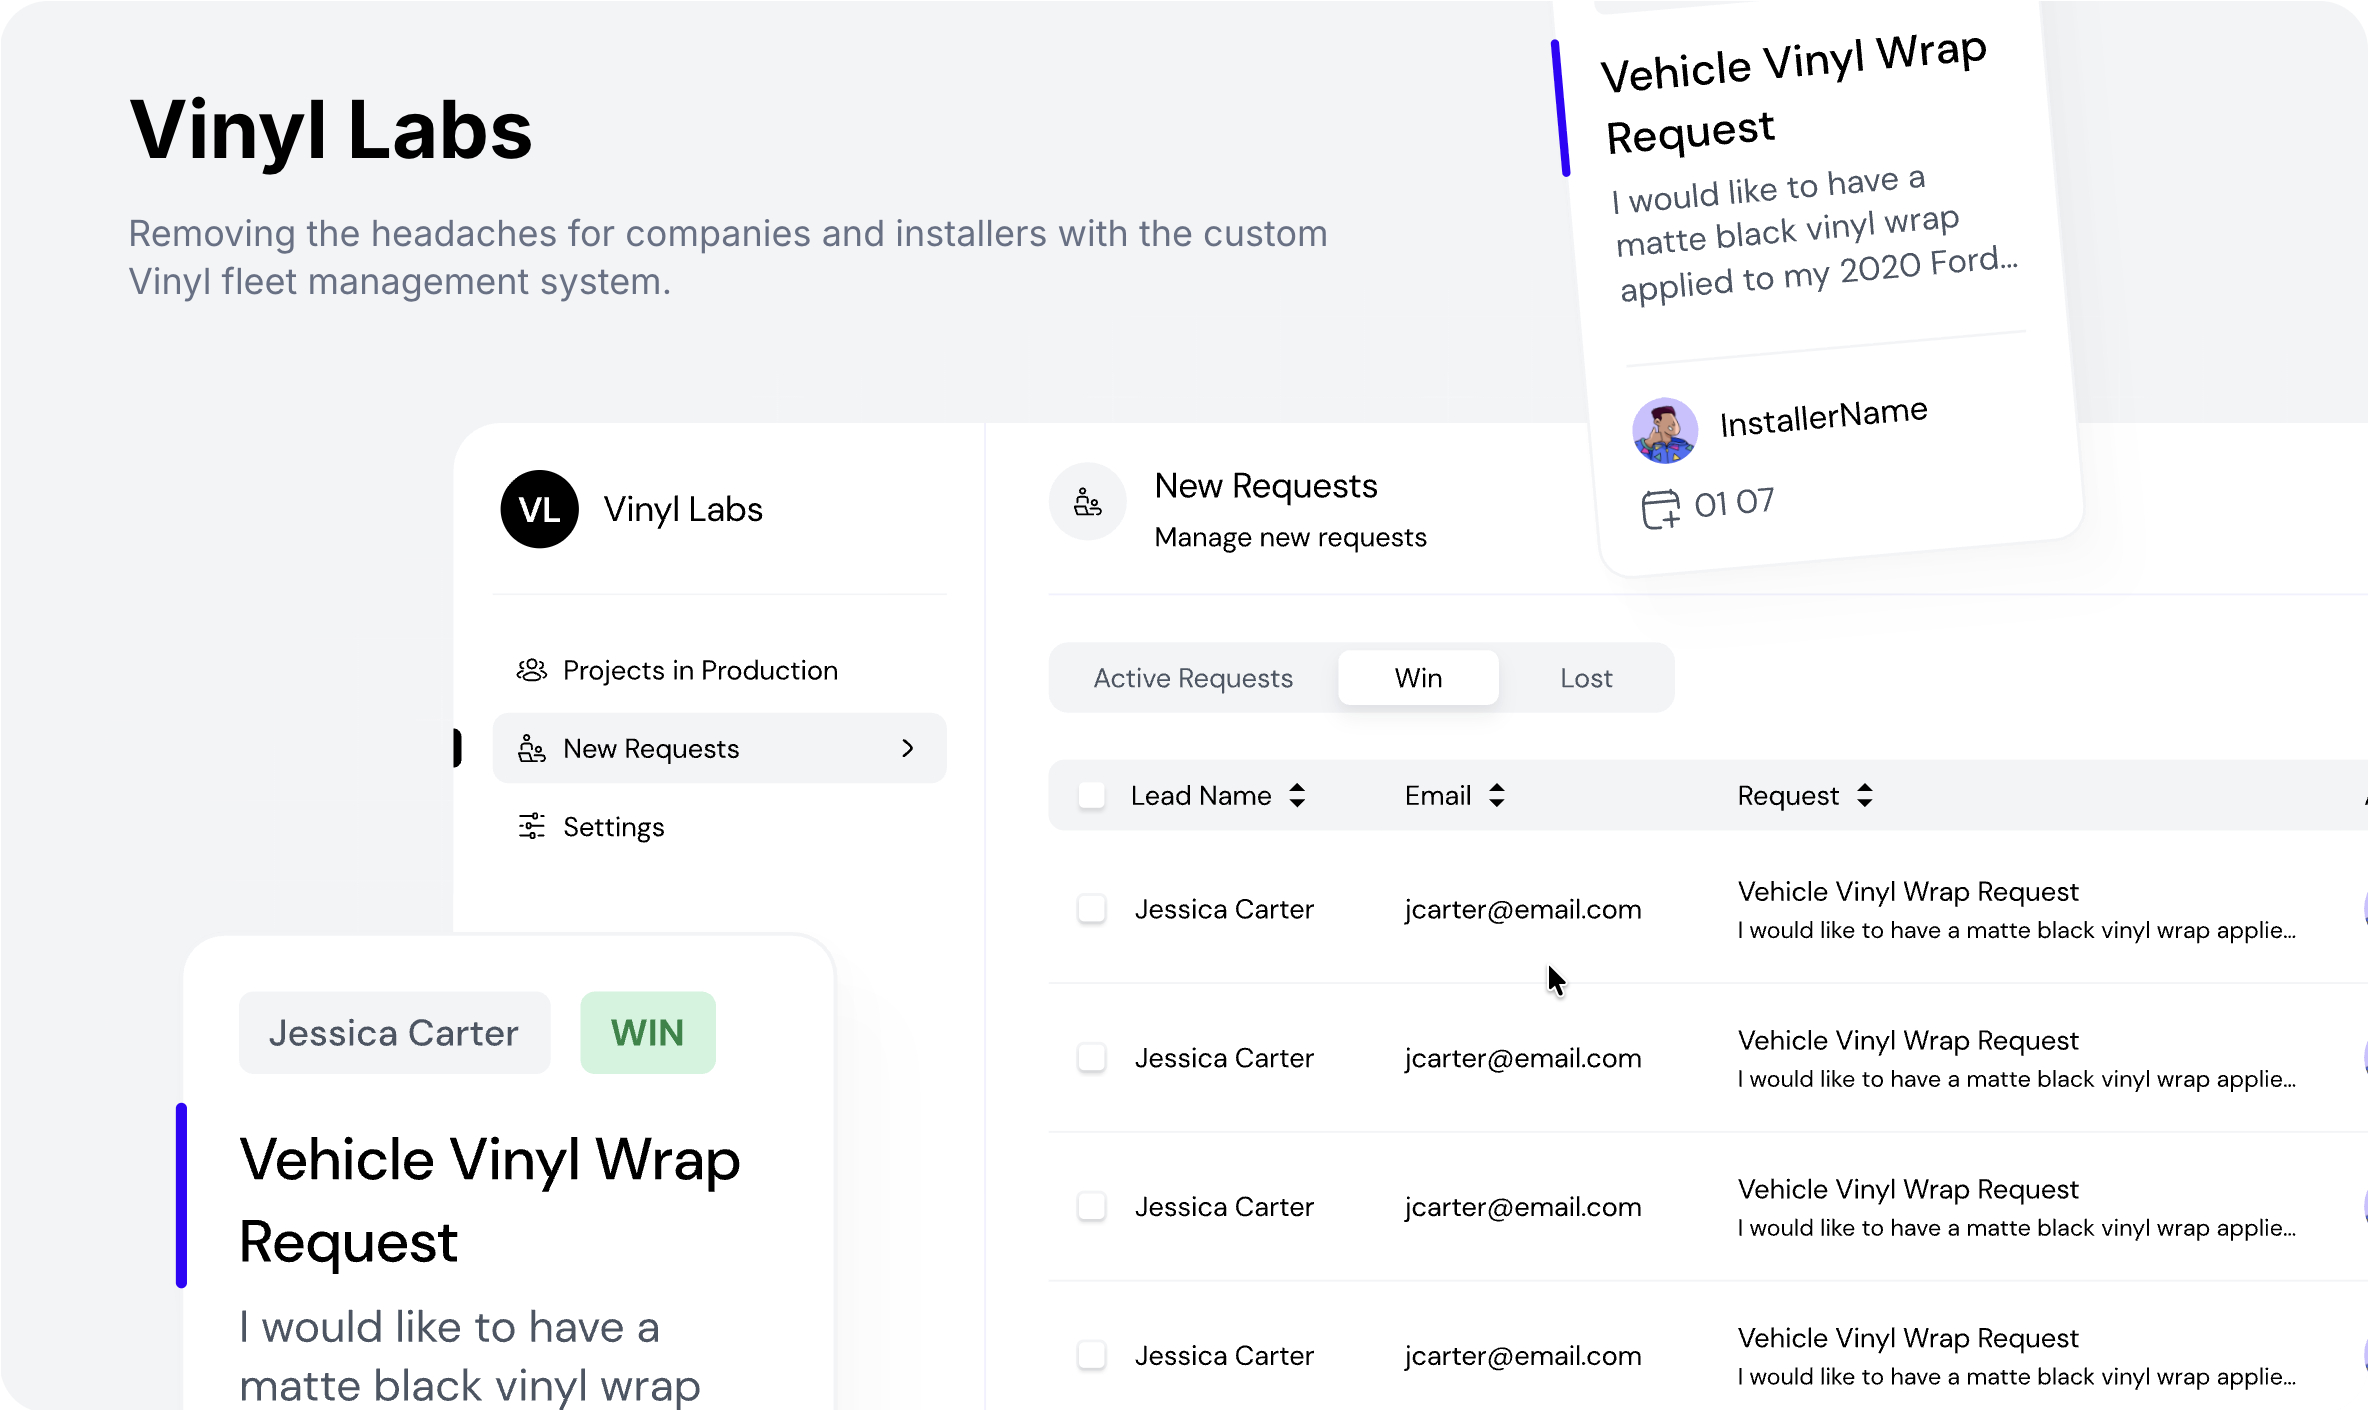Viewport: 2370px width, 1410px height.
Task: Switch to the Lost tab
Action: tap(1585, 678)
